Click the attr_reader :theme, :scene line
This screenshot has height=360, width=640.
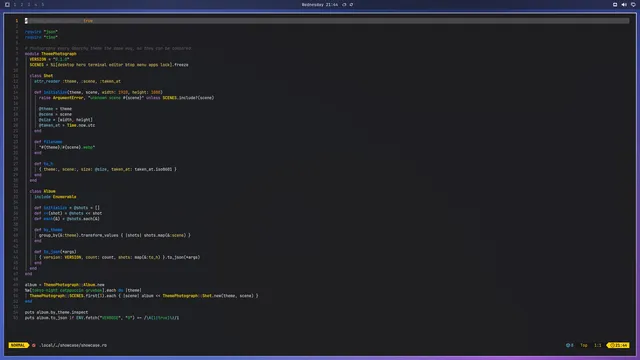(78, 81)
